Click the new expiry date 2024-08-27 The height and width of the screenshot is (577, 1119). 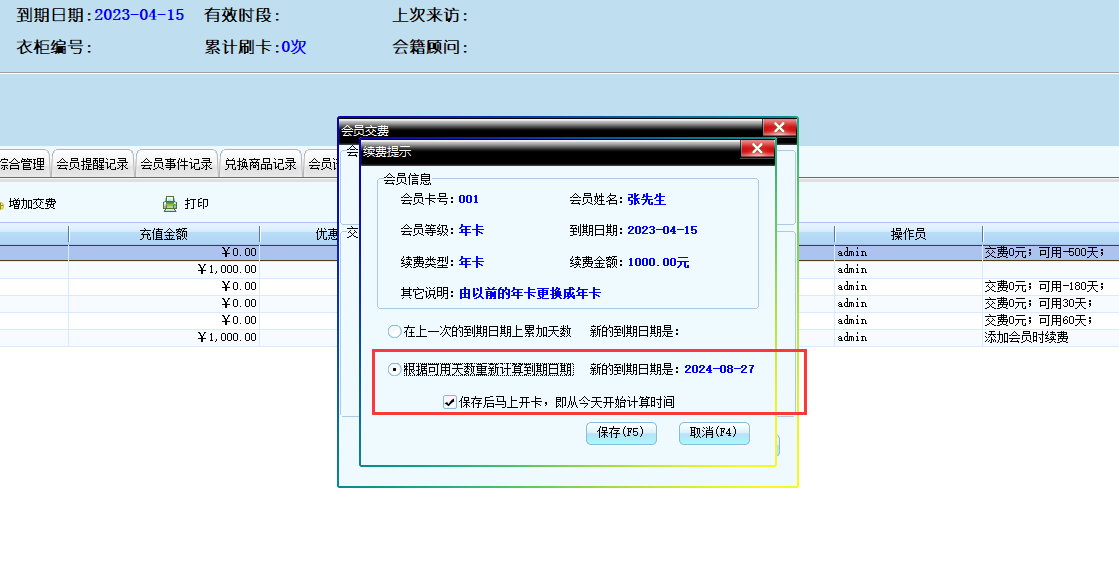click(719, 369)
